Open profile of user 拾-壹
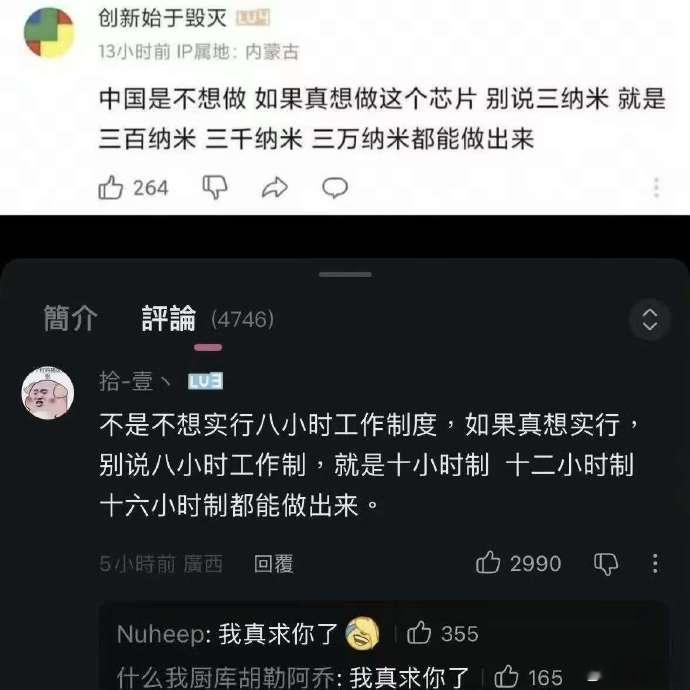Screen dimensions: 690x690 (x=134, y=381)
